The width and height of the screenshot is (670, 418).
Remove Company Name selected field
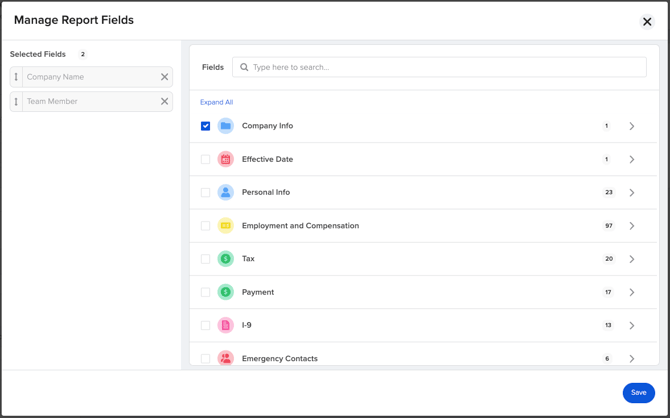click(165, 77)
